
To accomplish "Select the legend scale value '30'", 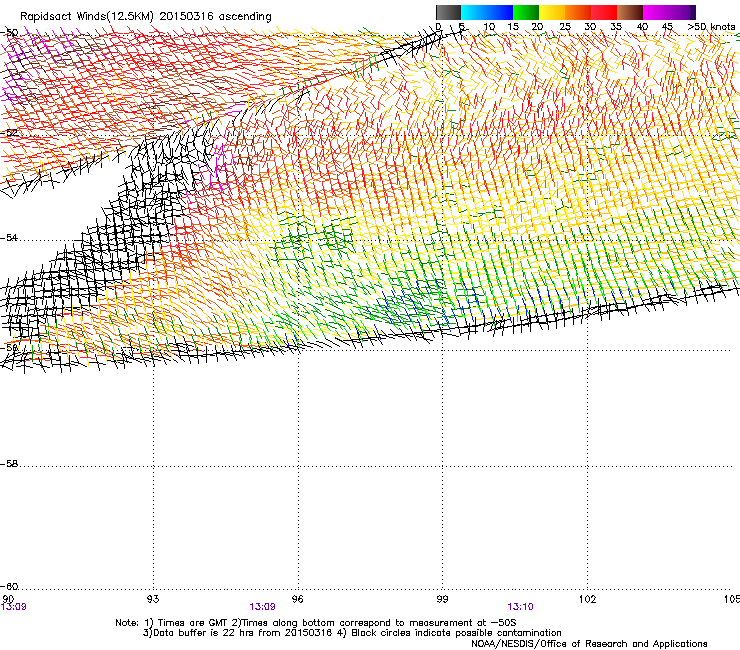I will 590,27.
